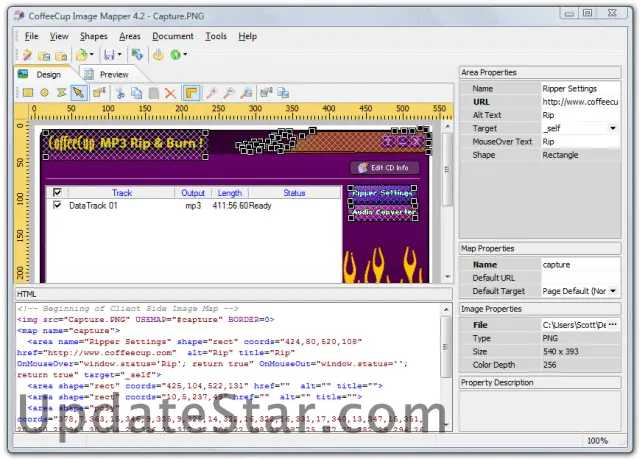Delete the selected area with red X
The image size is (640, 459).
171,93
